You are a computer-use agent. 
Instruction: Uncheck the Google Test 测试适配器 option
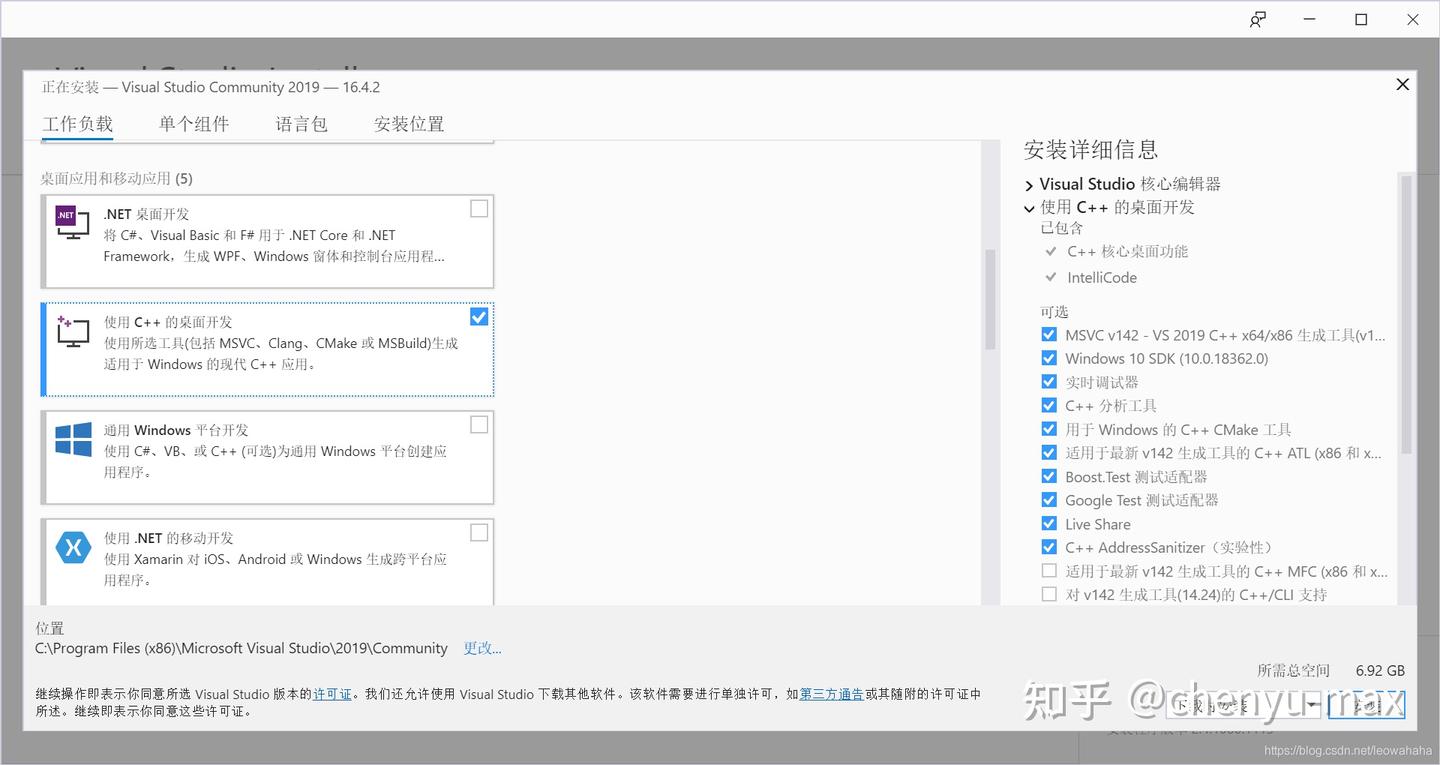[x=1049, y=500]
